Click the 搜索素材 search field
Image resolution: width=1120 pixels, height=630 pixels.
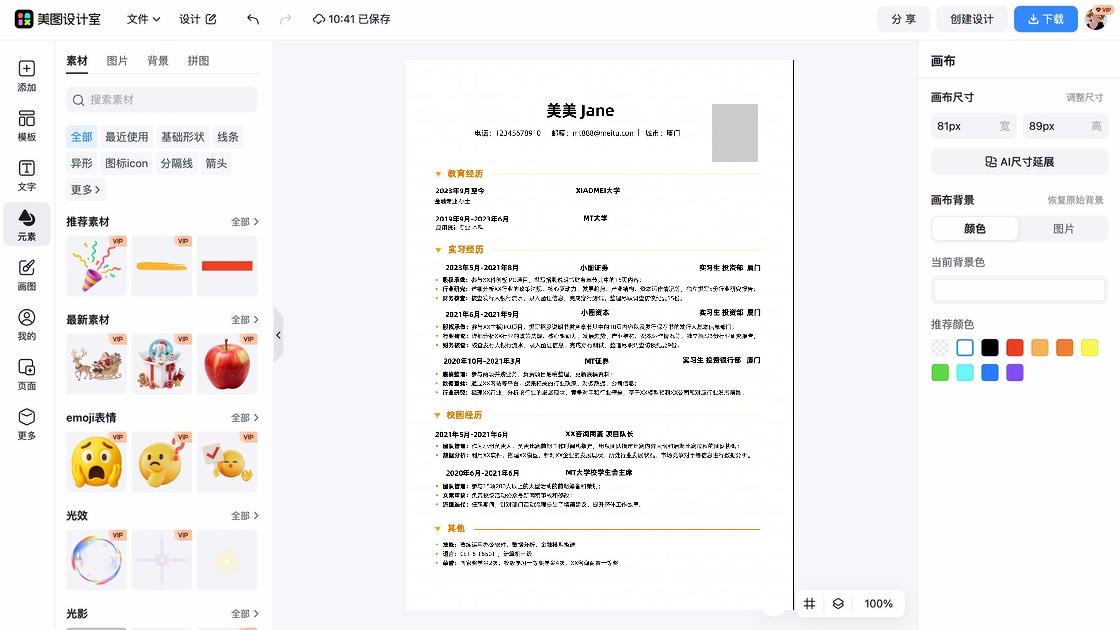(x=162, y=100)
